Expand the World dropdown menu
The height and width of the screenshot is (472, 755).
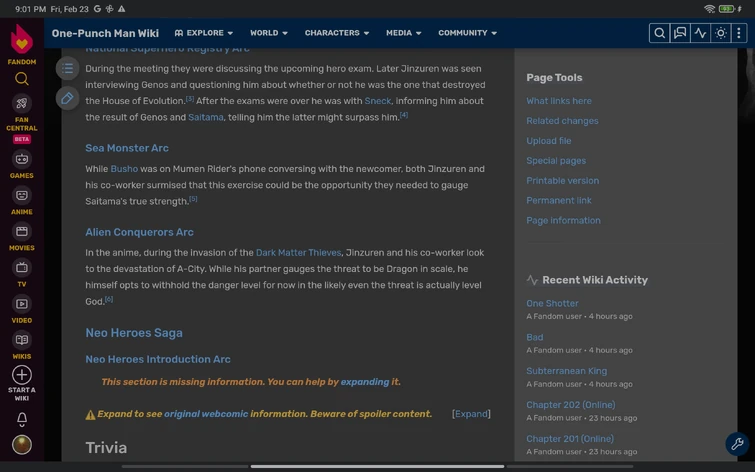(x=269, y=33)
